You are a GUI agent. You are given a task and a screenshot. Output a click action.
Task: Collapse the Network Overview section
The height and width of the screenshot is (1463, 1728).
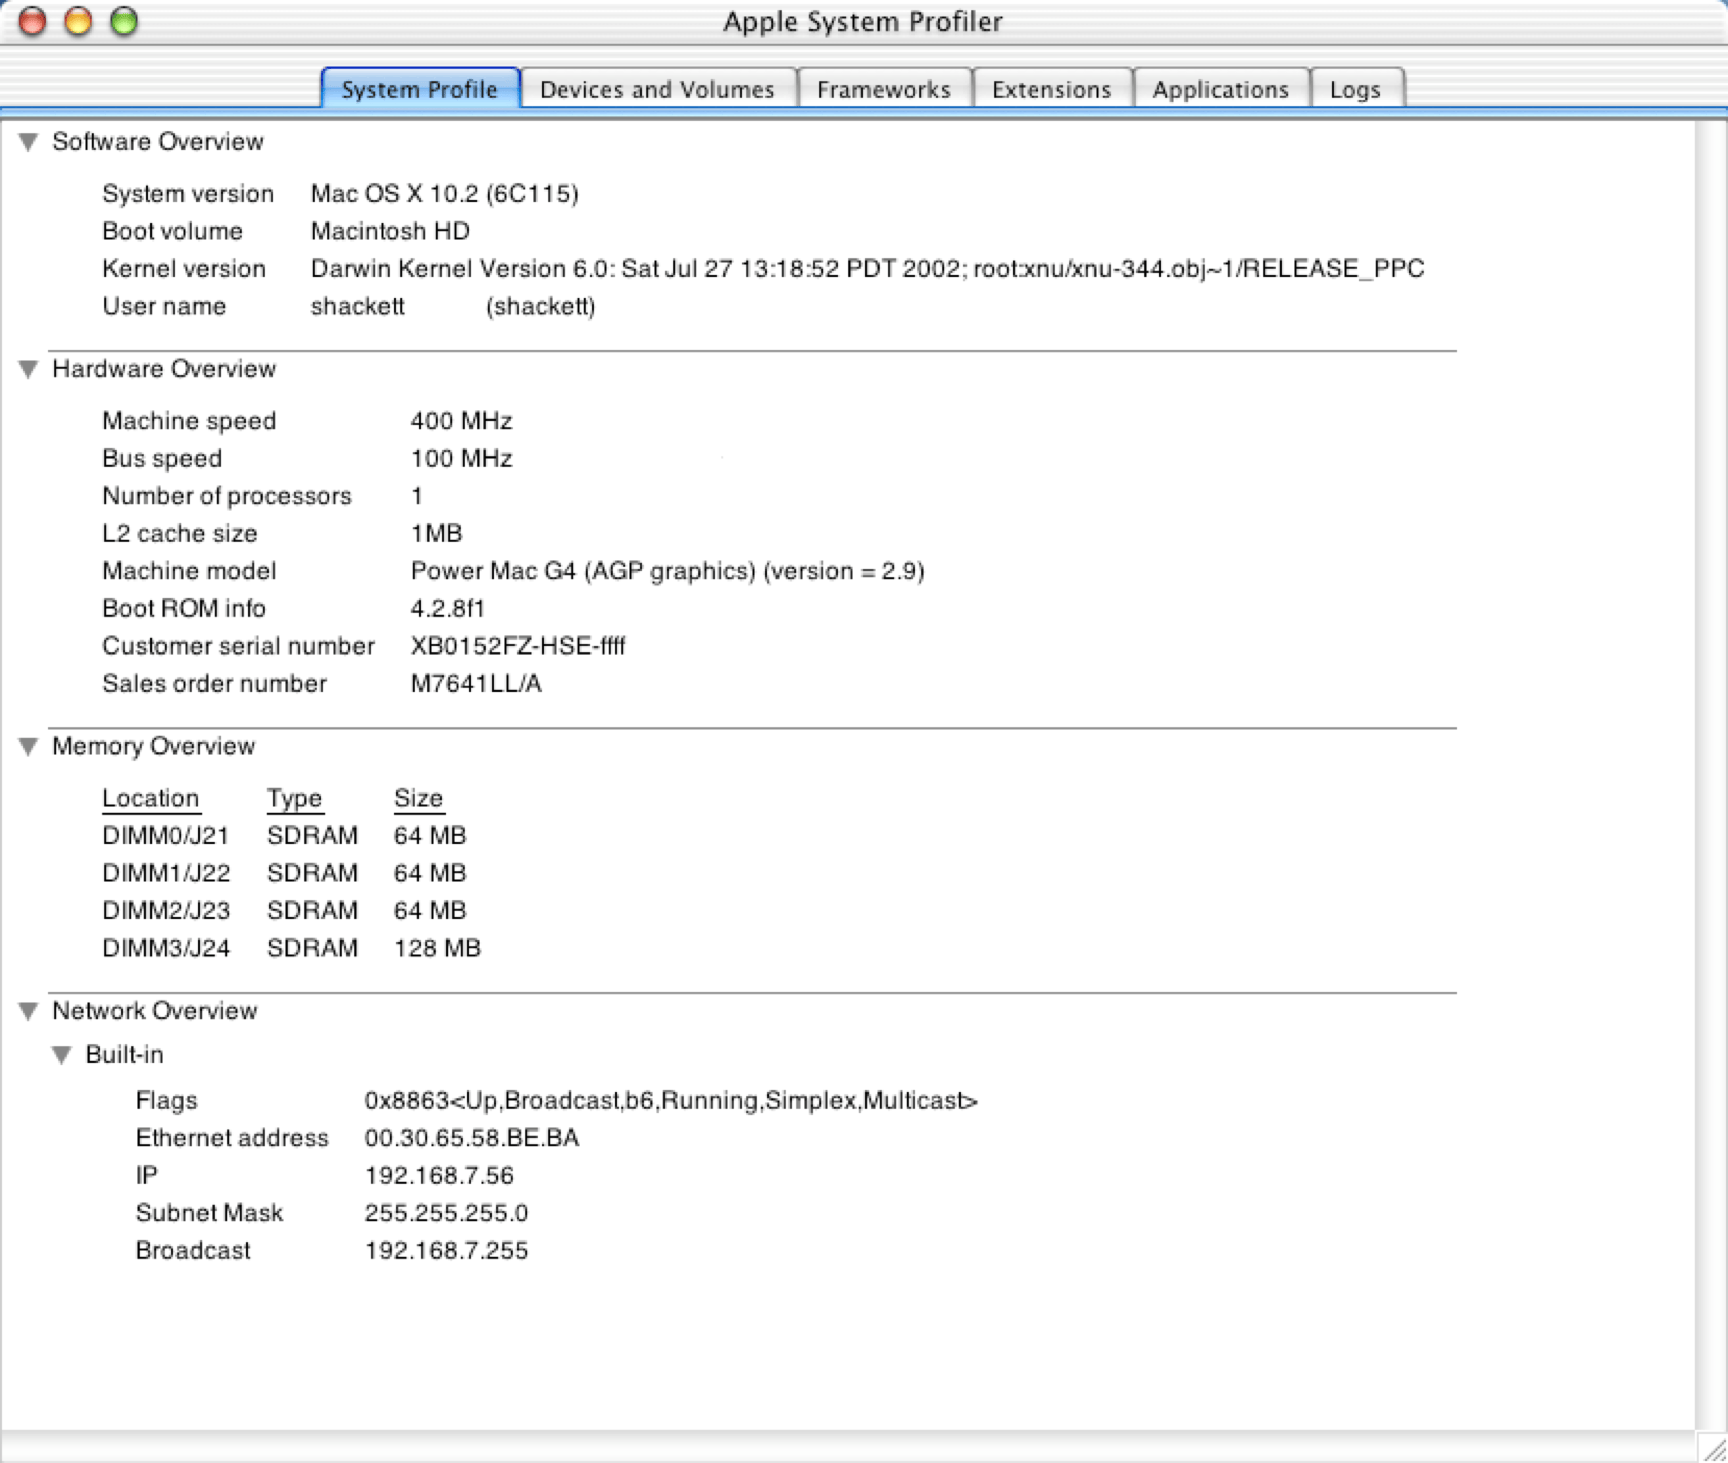click(x=28, y=1011)
